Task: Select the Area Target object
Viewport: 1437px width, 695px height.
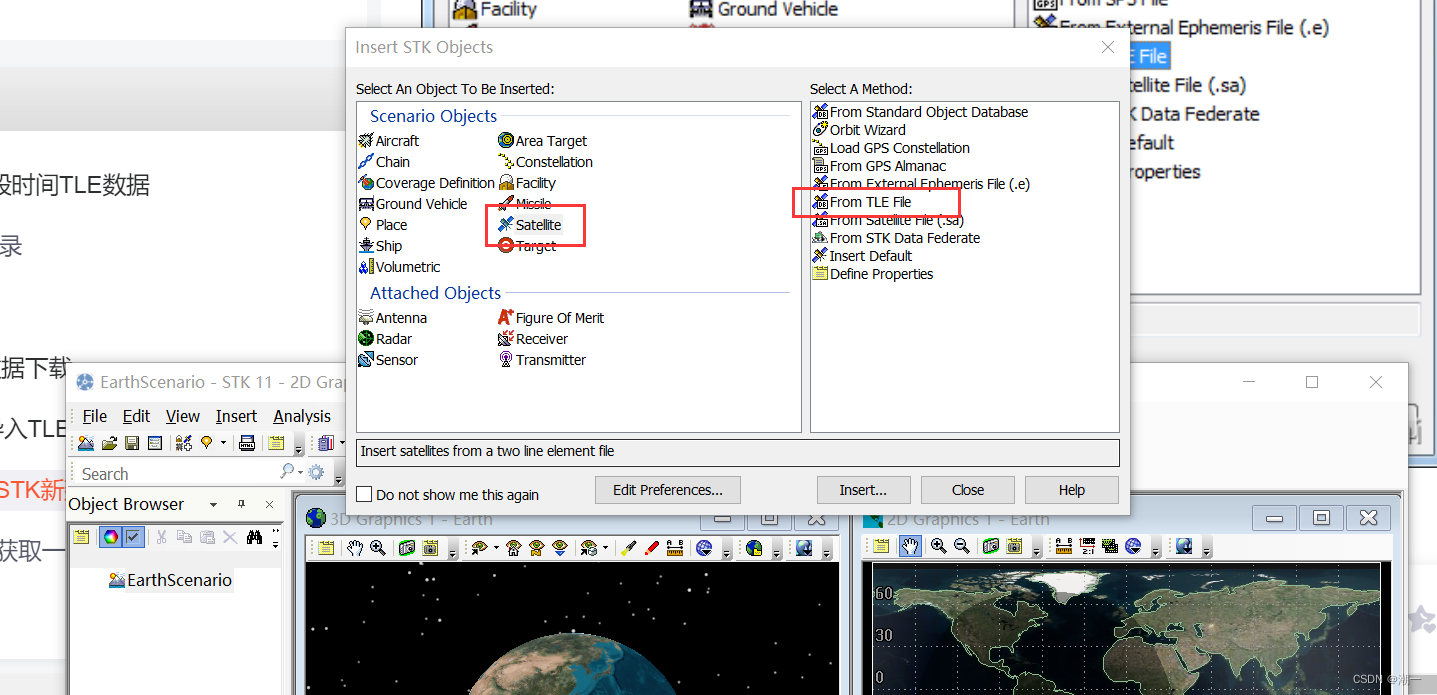Action: [543, 141]
